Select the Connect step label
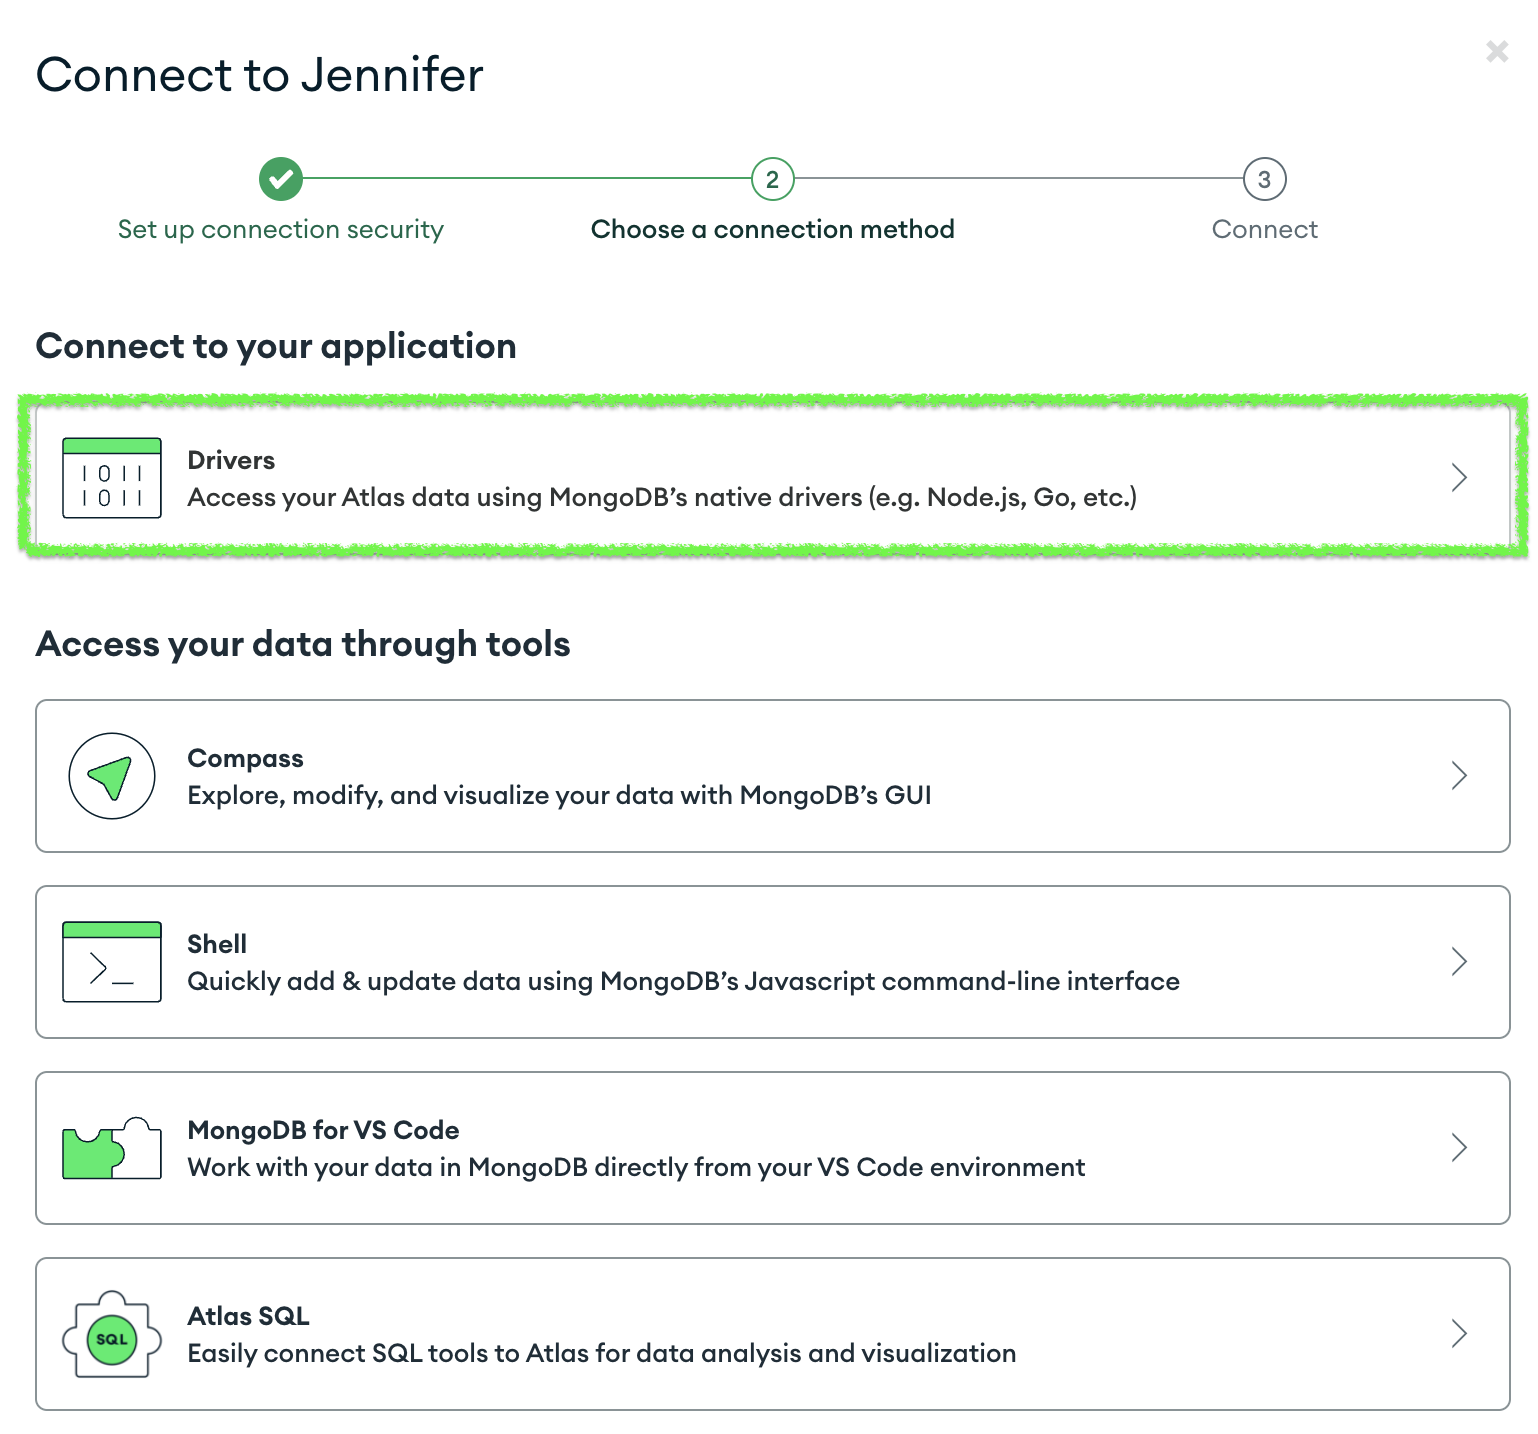 (x=1264, y=229)
